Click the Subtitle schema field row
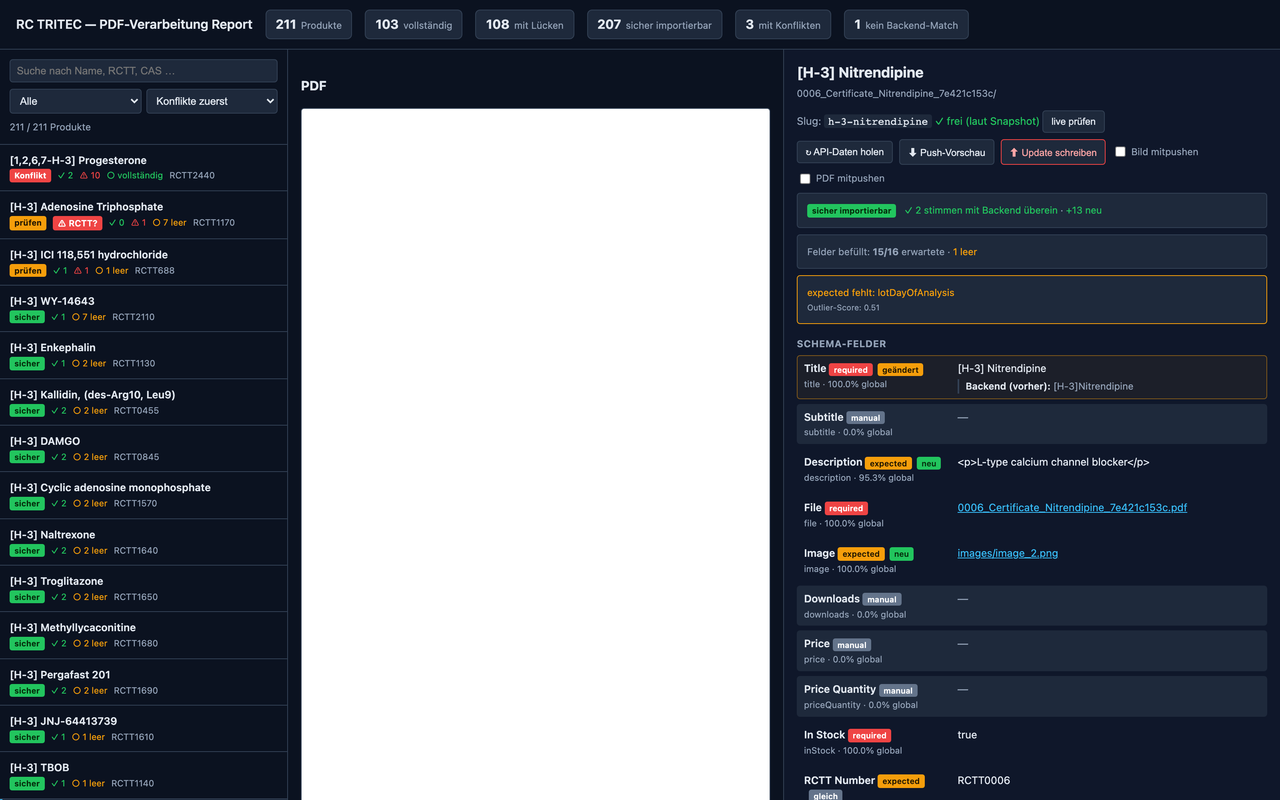Viewport: 1280px width, 800px height. coord(1032,424)
